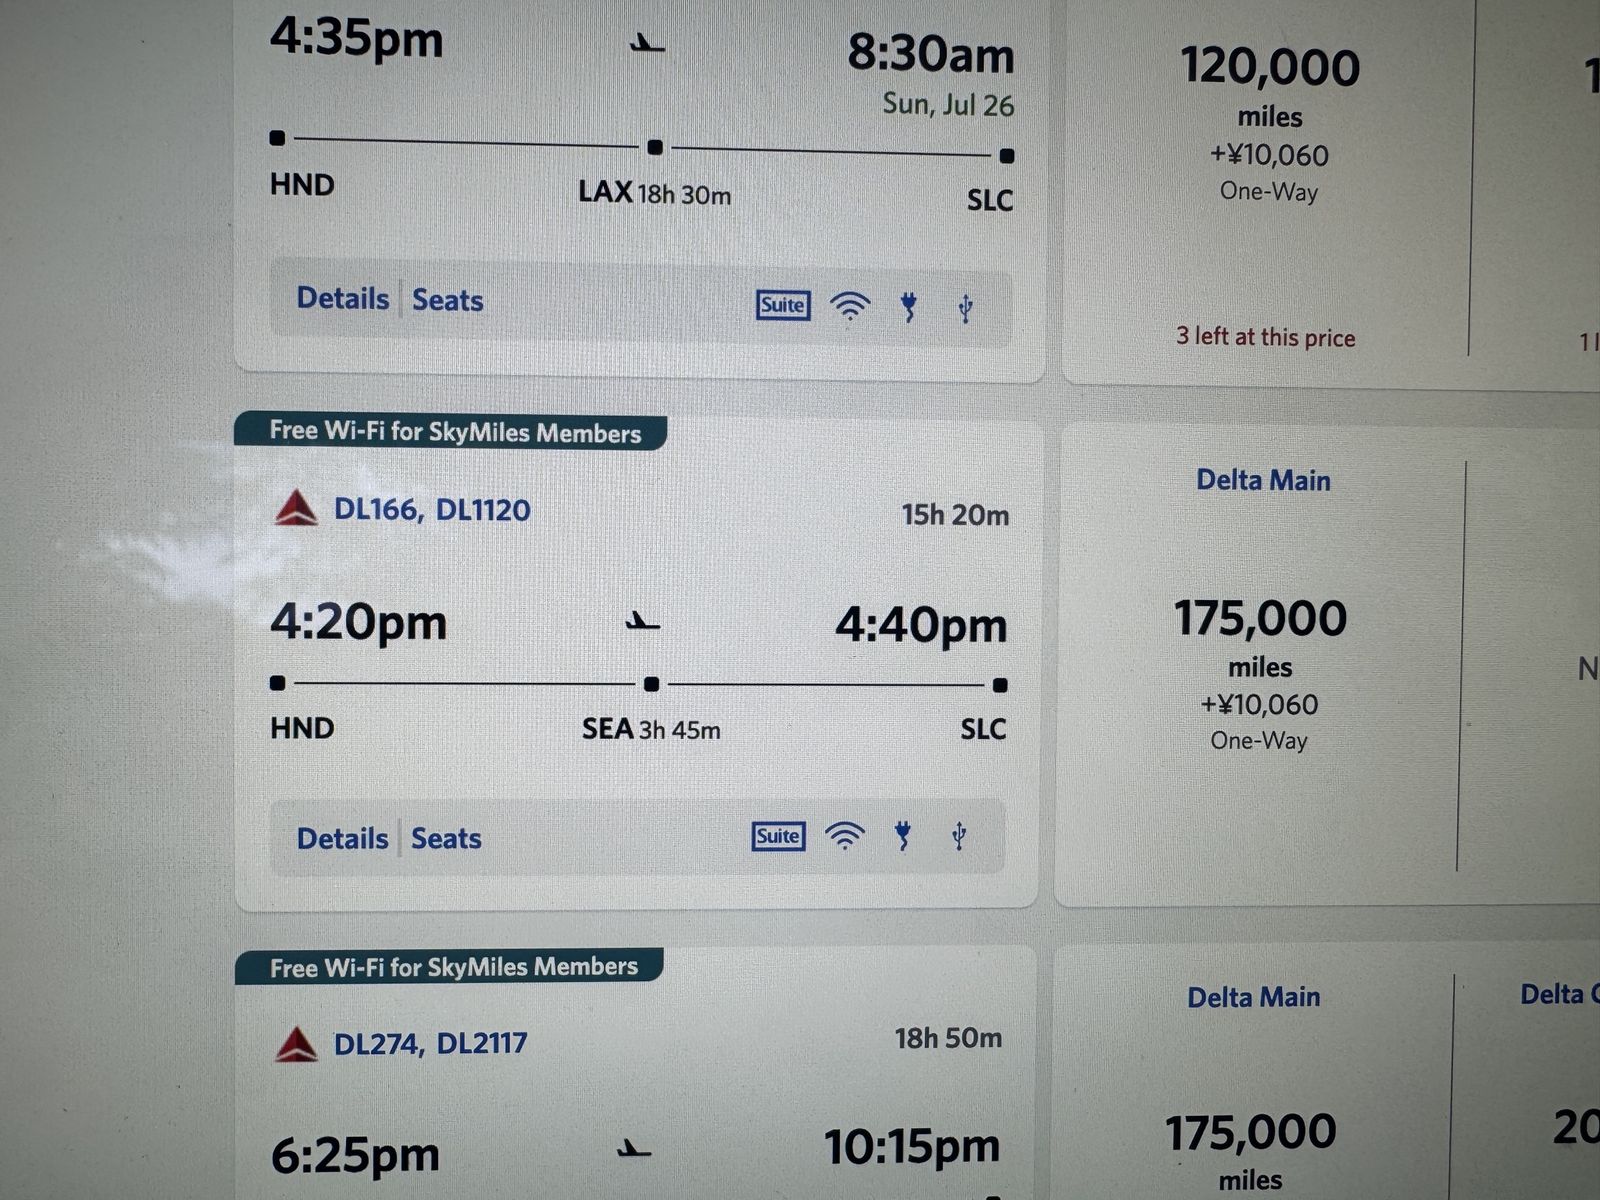
Task: Click the power outlet icon on HND-LAX flight
Action: pos(908,307)
